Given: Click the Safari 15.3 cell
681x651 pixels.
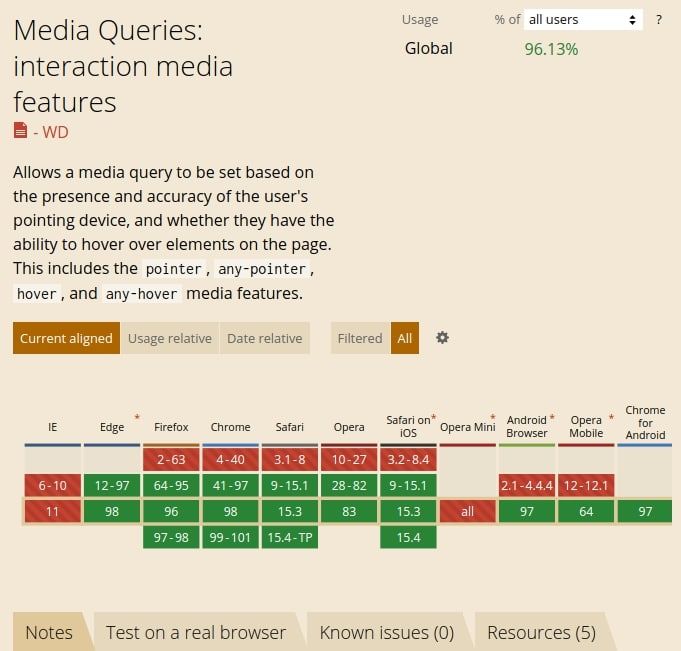Looking at the screenshot, I should click(290, 511).
